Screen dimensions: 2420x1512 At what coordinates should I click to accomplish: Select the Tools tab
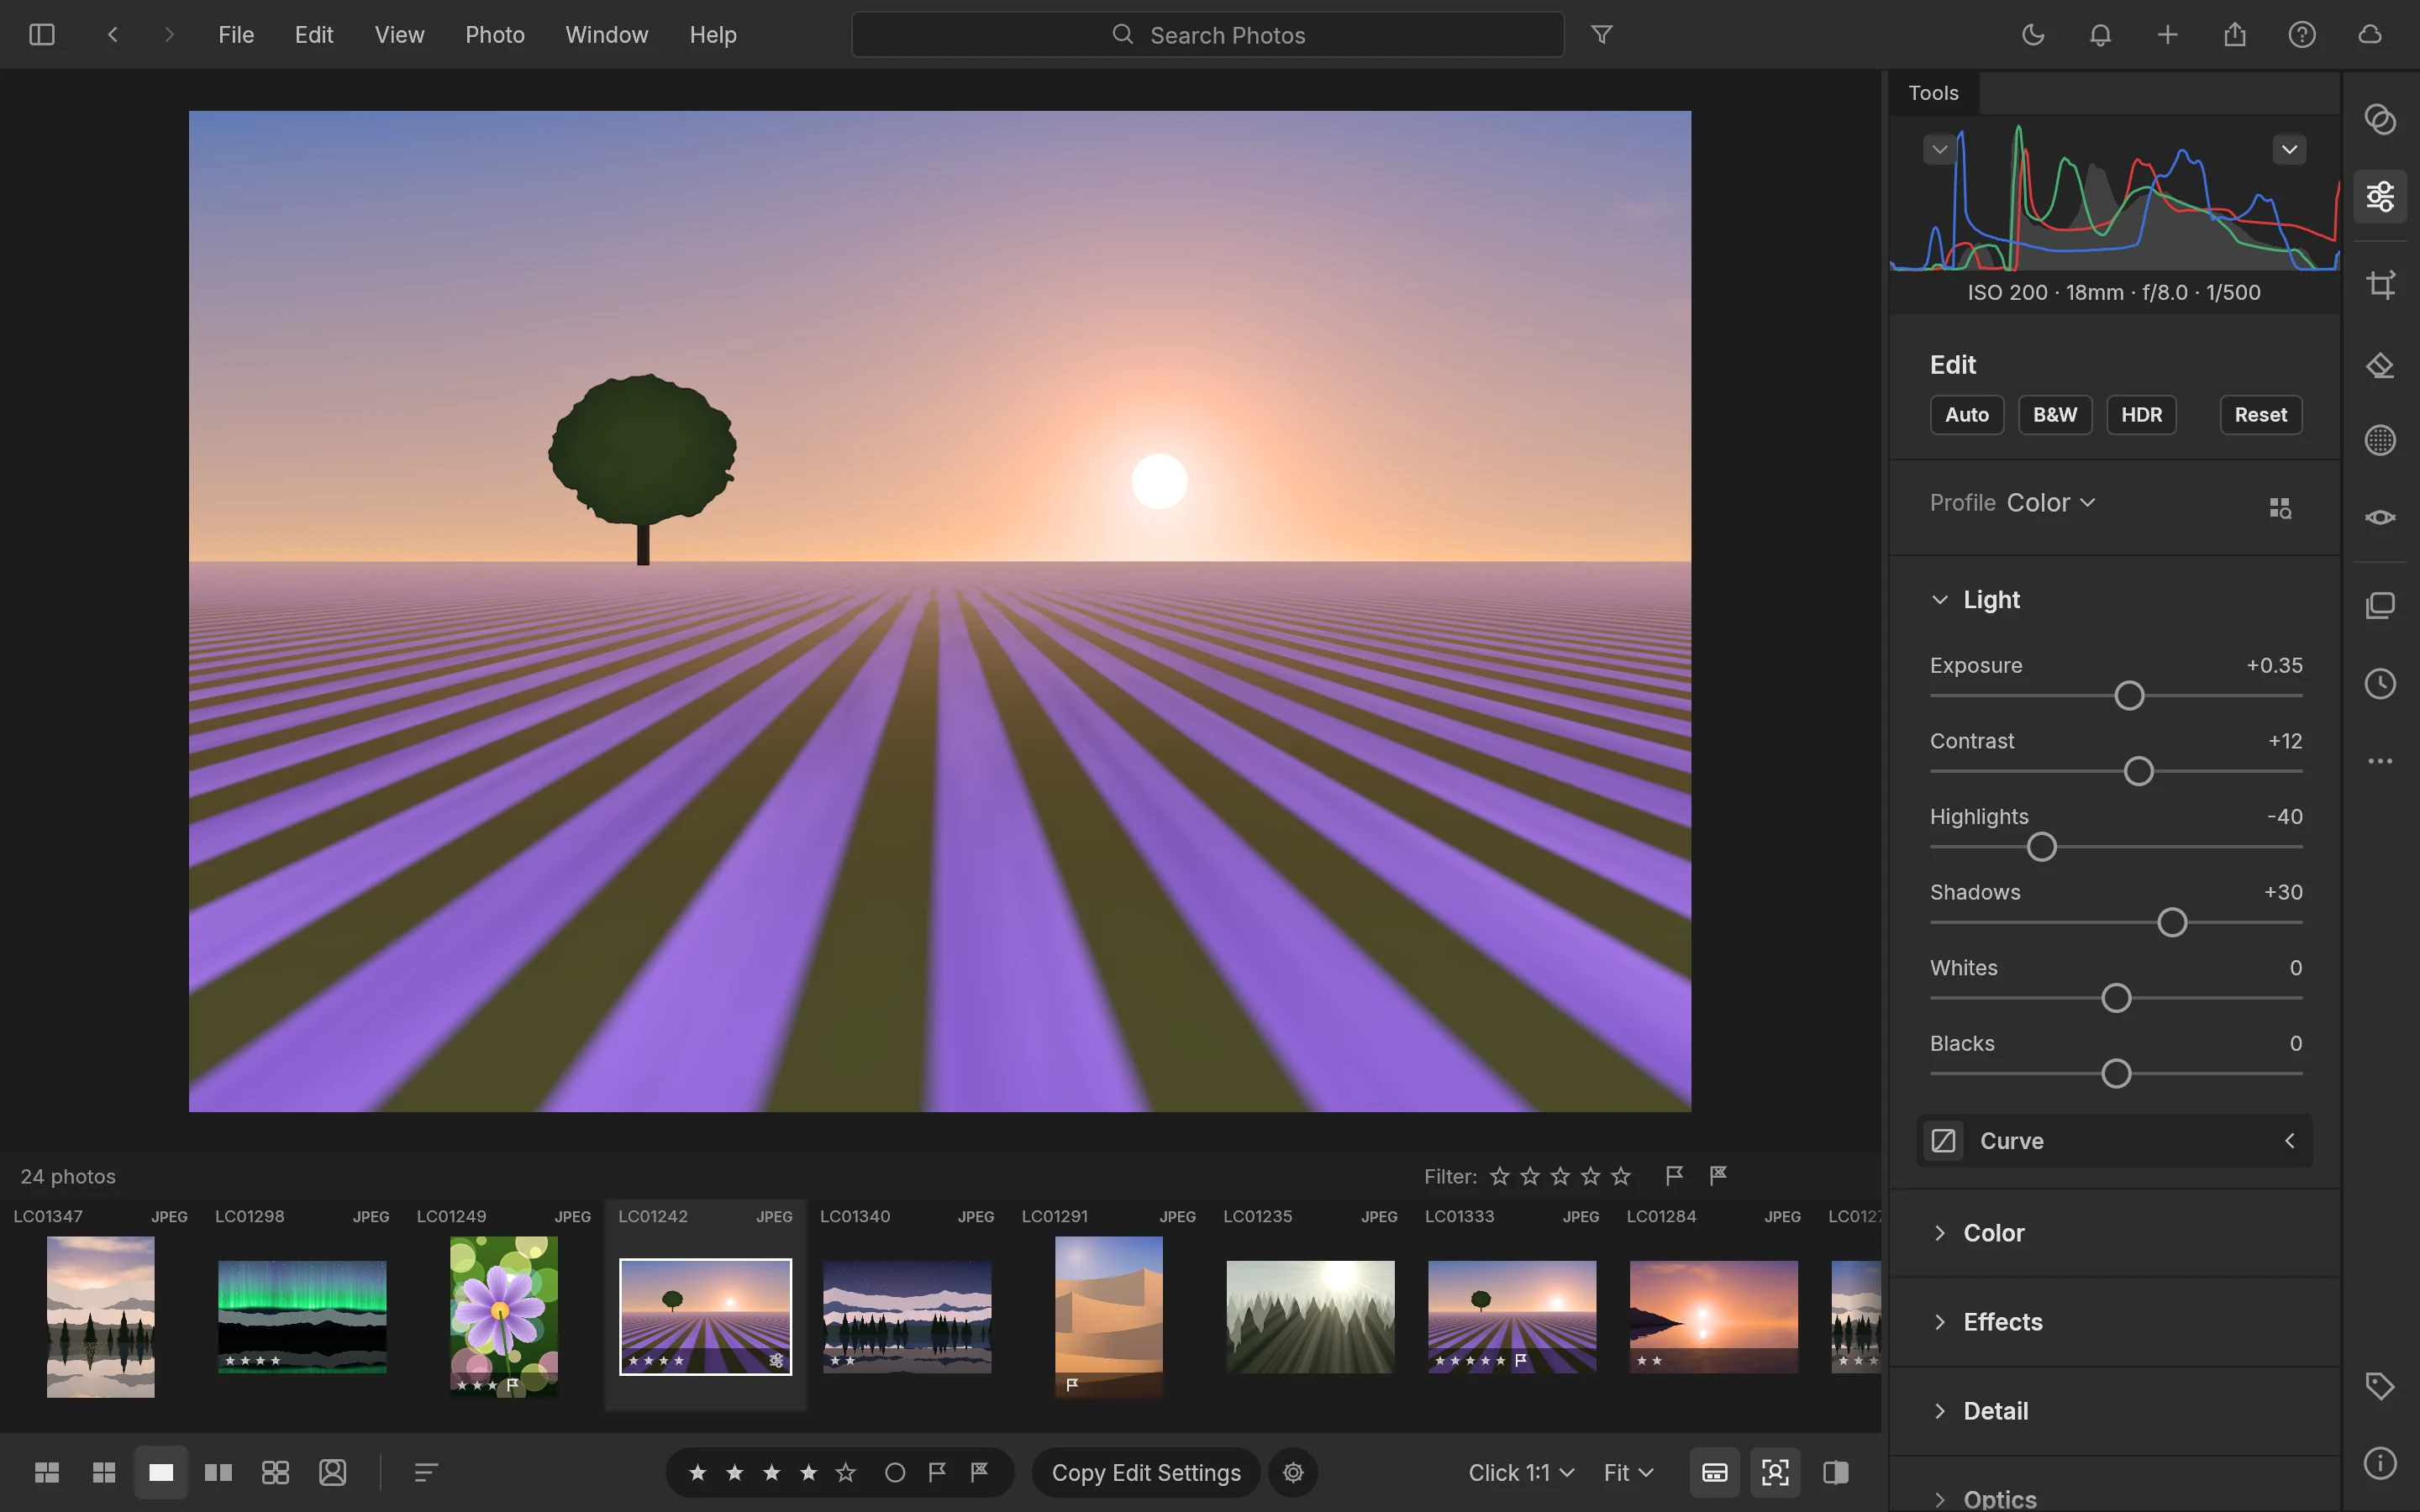point(1933,93)
